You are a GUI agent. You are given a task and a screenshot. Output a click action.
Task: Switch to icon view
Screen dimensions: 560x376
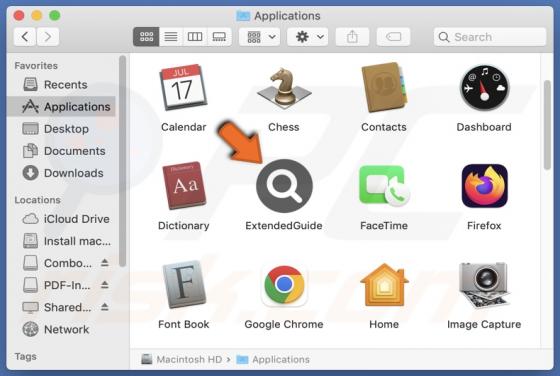click(x=146, y=36)
